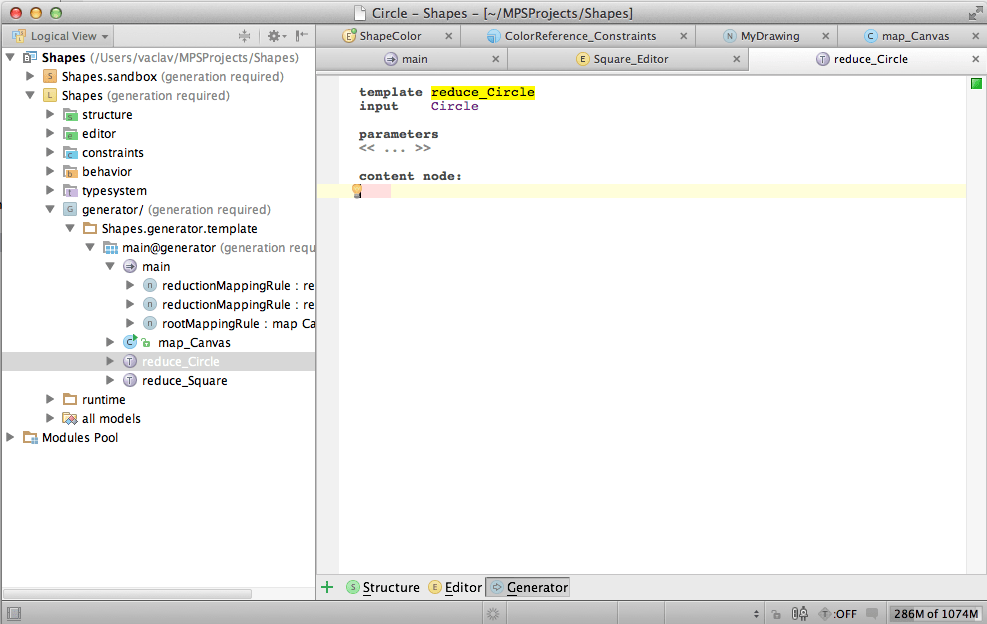Click the lock icon in status bar
The image size is (987, 624).
click(x=776, y=613)
